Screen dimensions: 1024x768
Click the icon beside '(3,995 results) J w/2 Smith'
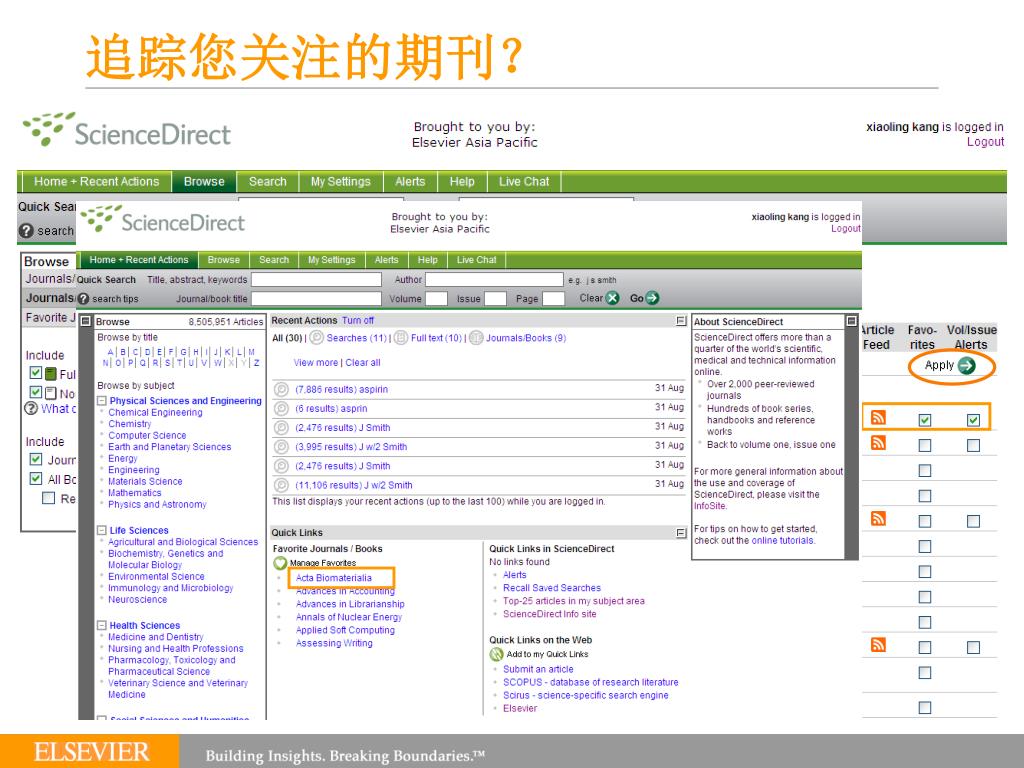coord(281,447)
